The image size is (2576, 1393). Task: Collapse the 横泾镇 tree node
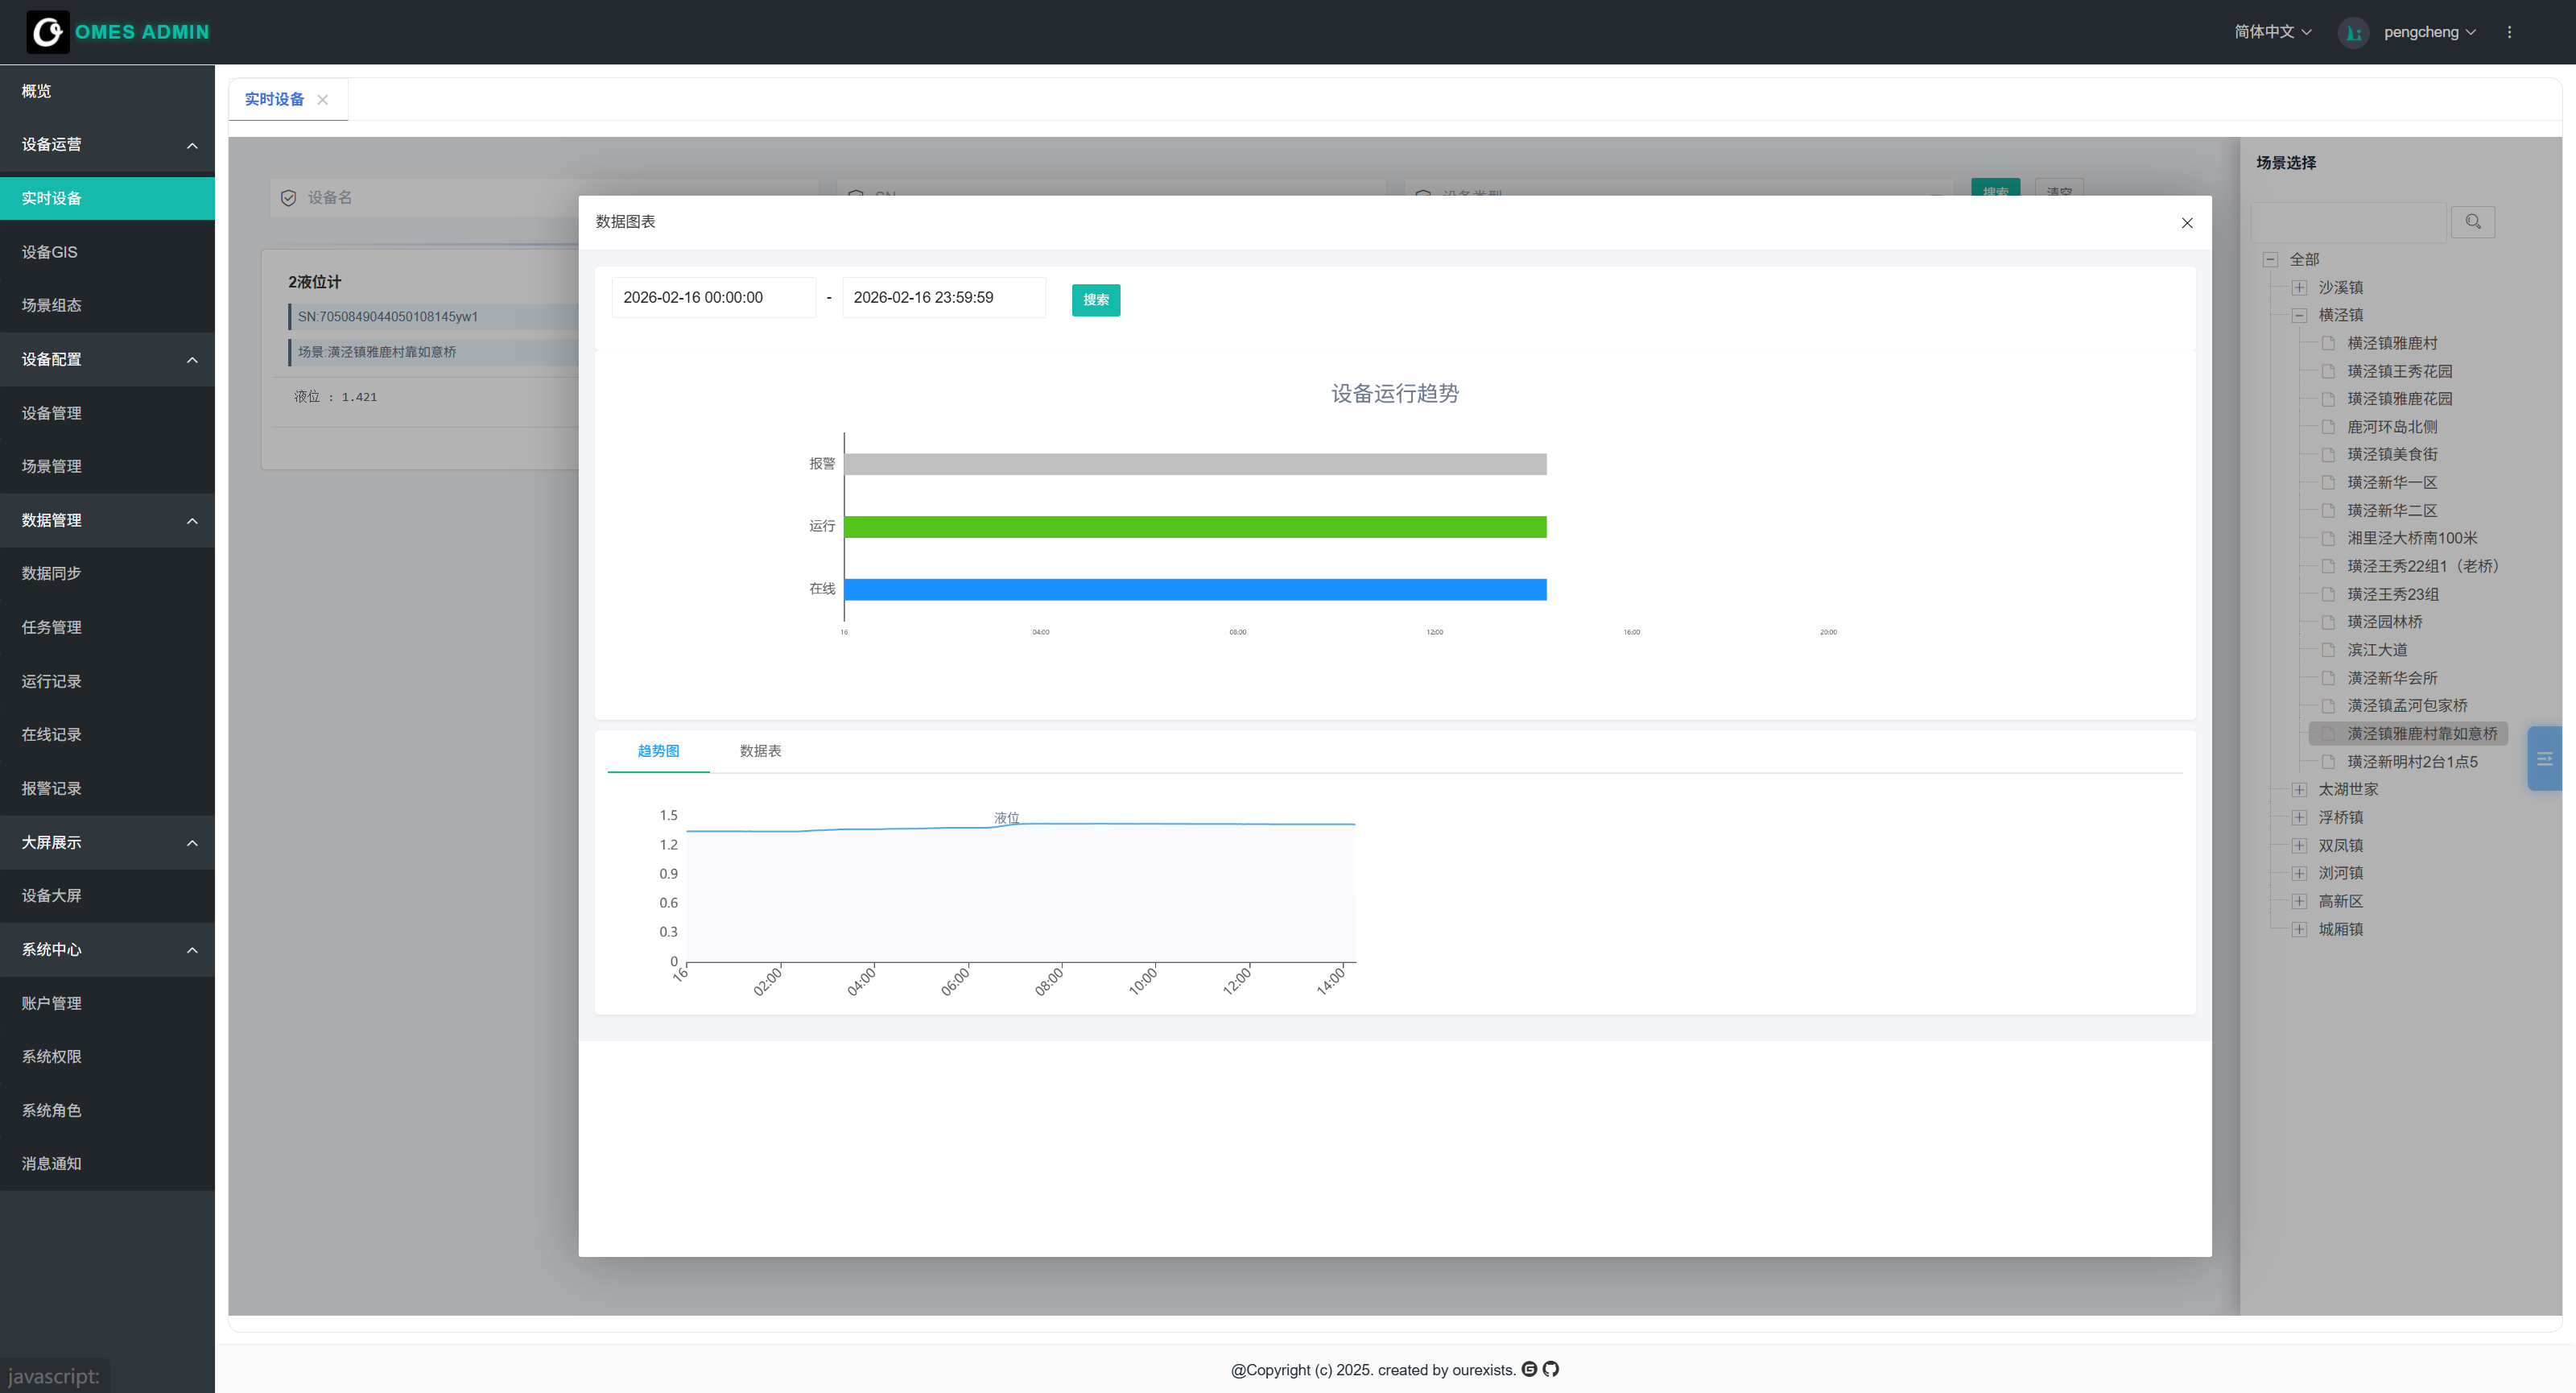click(x=2299, y=316)
